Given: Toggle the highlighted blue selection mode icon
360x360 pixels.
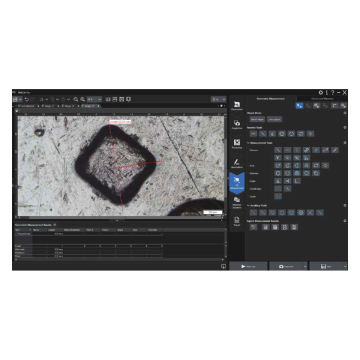Looking at the screenshot, I should [x=299, y=106].
